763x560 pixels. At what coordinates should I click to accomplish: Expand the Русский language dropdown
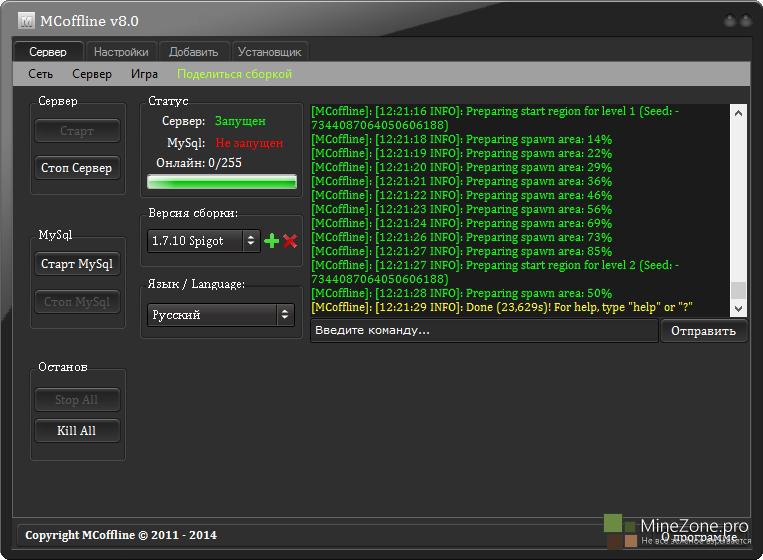pos(220,315)
